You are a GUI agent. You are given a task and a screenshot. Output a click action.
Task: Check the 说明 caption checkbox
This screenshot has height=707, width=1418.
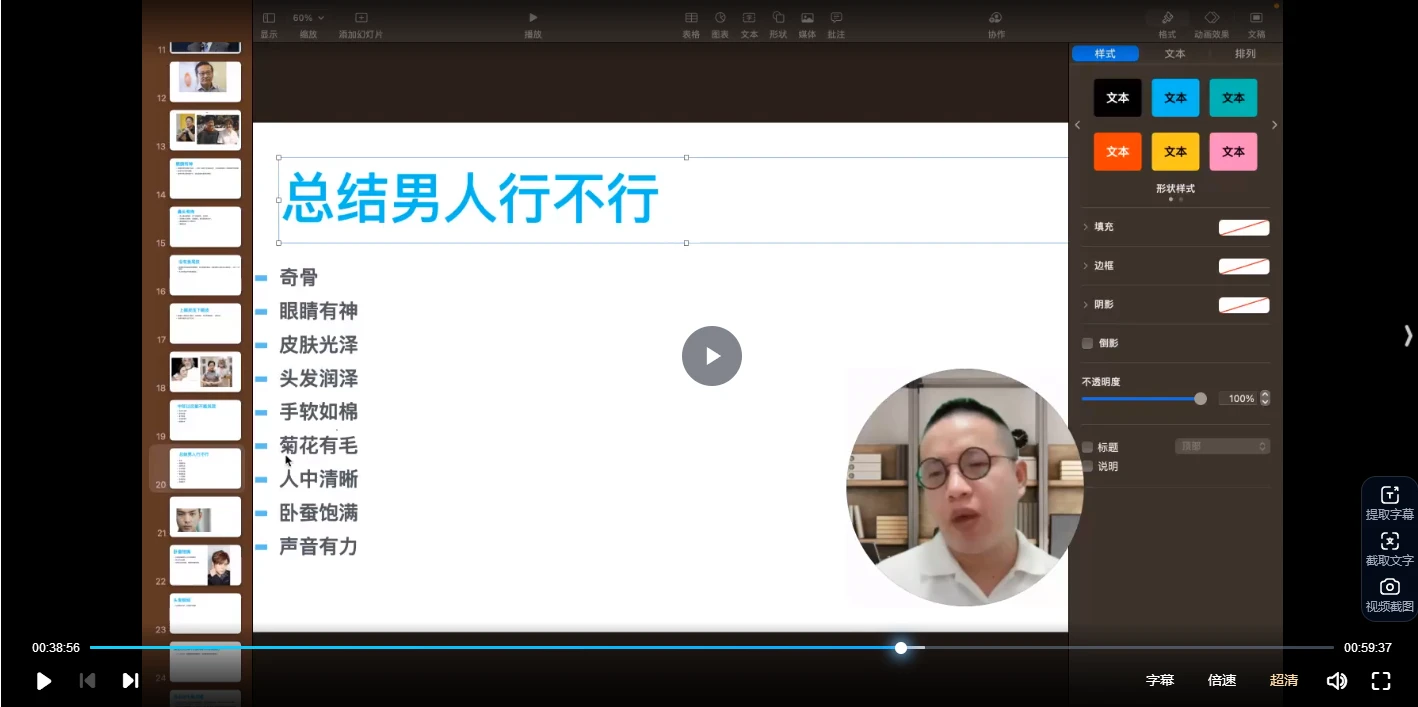pyautogui.click(x=1087, y=466)
